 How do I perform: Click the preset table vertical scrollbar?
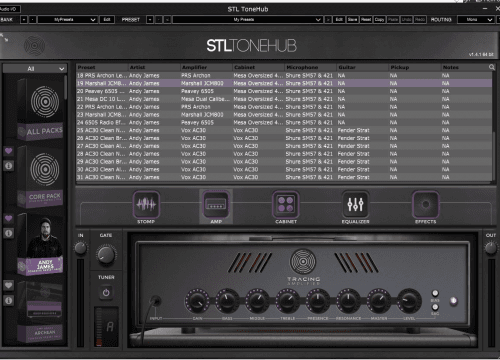tap(494, 157)
